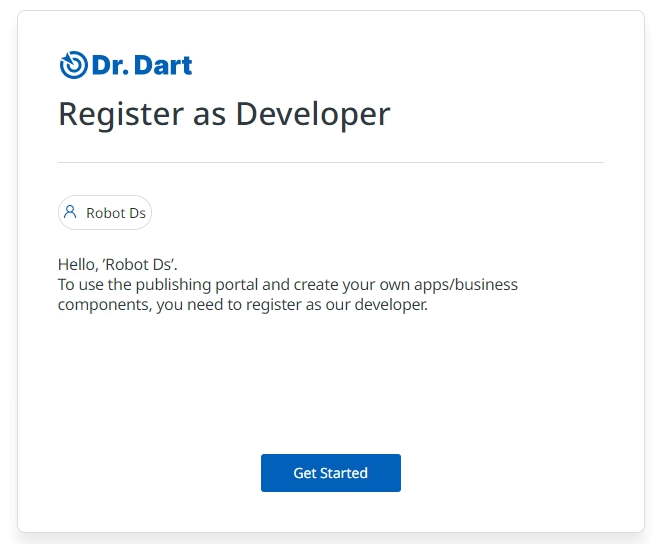656x544 pixels.
Task: Click the Robot Ds name label in chip
Action: (x=116, y=213)
